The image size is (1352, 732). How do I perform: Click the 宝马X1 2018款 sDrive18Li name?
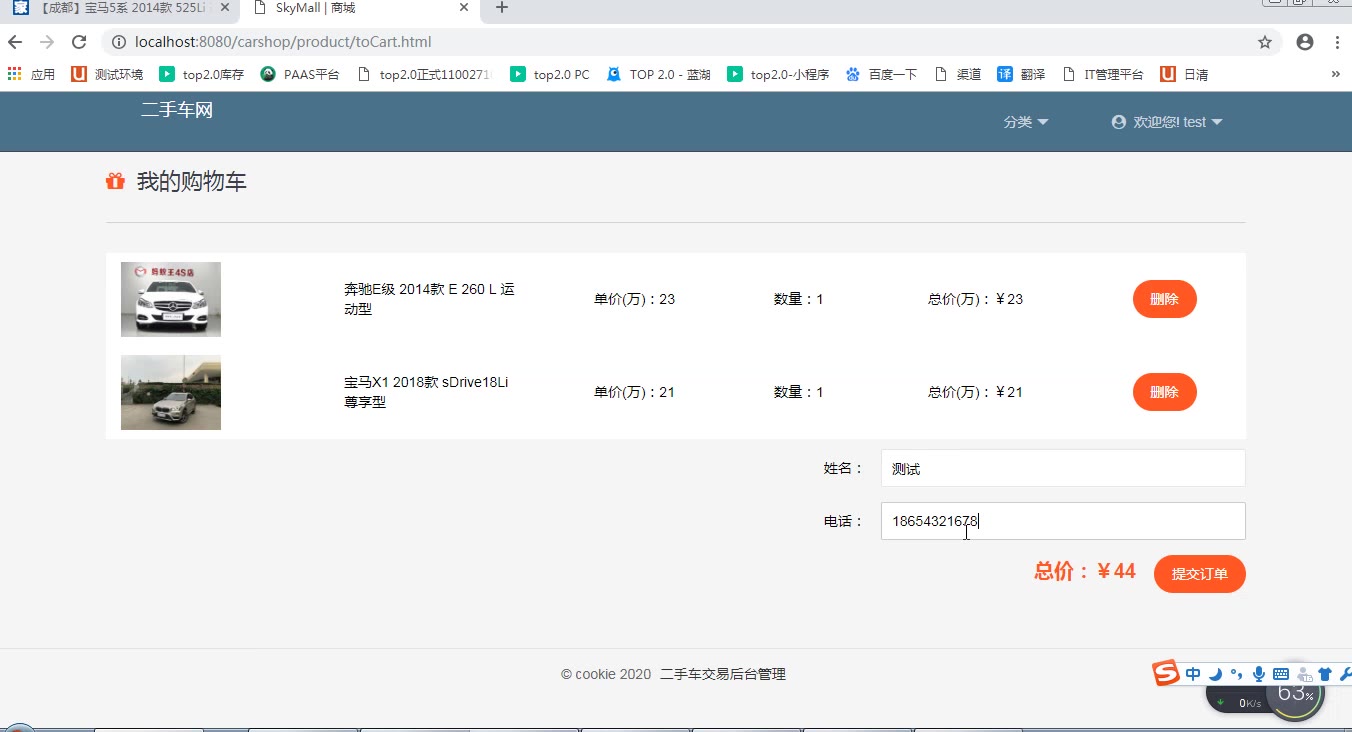click(427, 392)
